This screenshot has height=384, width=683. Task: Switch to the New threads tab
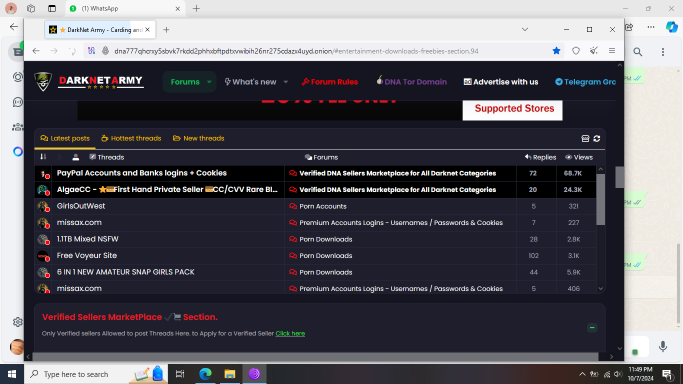coord(199,138)
